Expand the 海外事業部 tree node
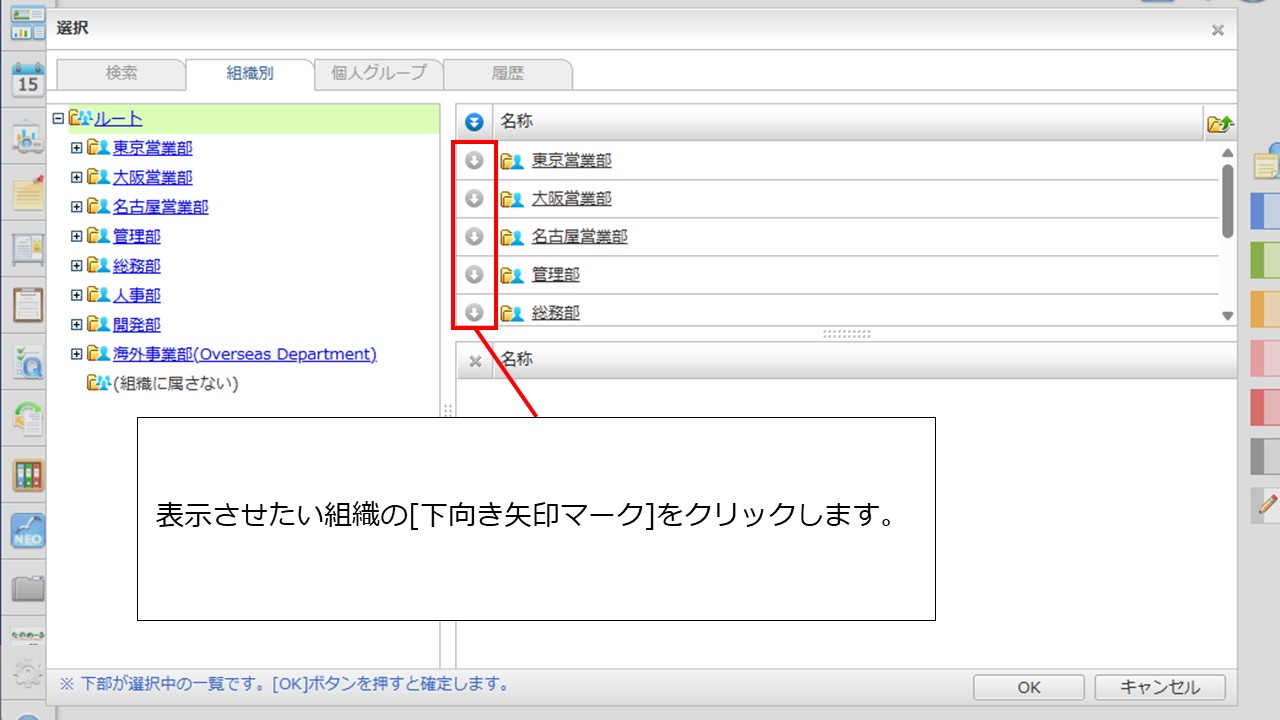 pos(77,354)
